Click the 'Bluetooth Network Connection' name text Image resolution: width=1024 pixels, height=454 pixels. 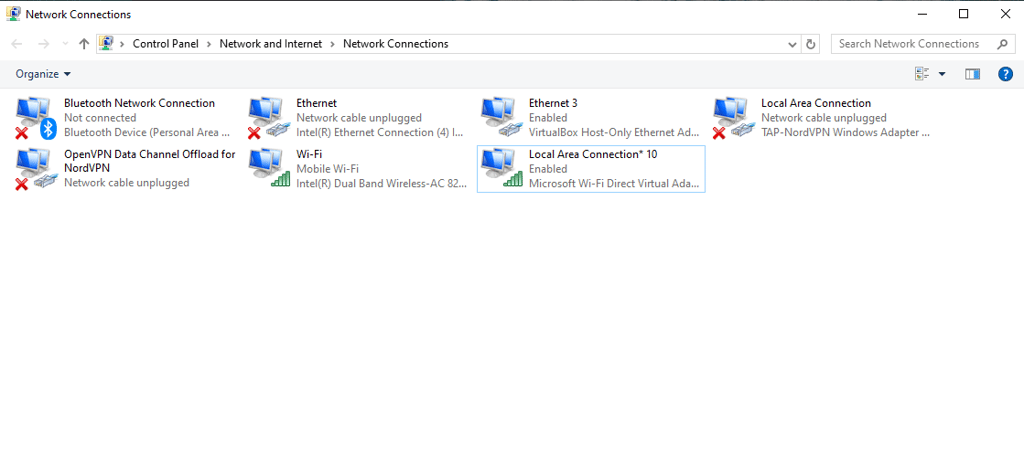point(139,103)
